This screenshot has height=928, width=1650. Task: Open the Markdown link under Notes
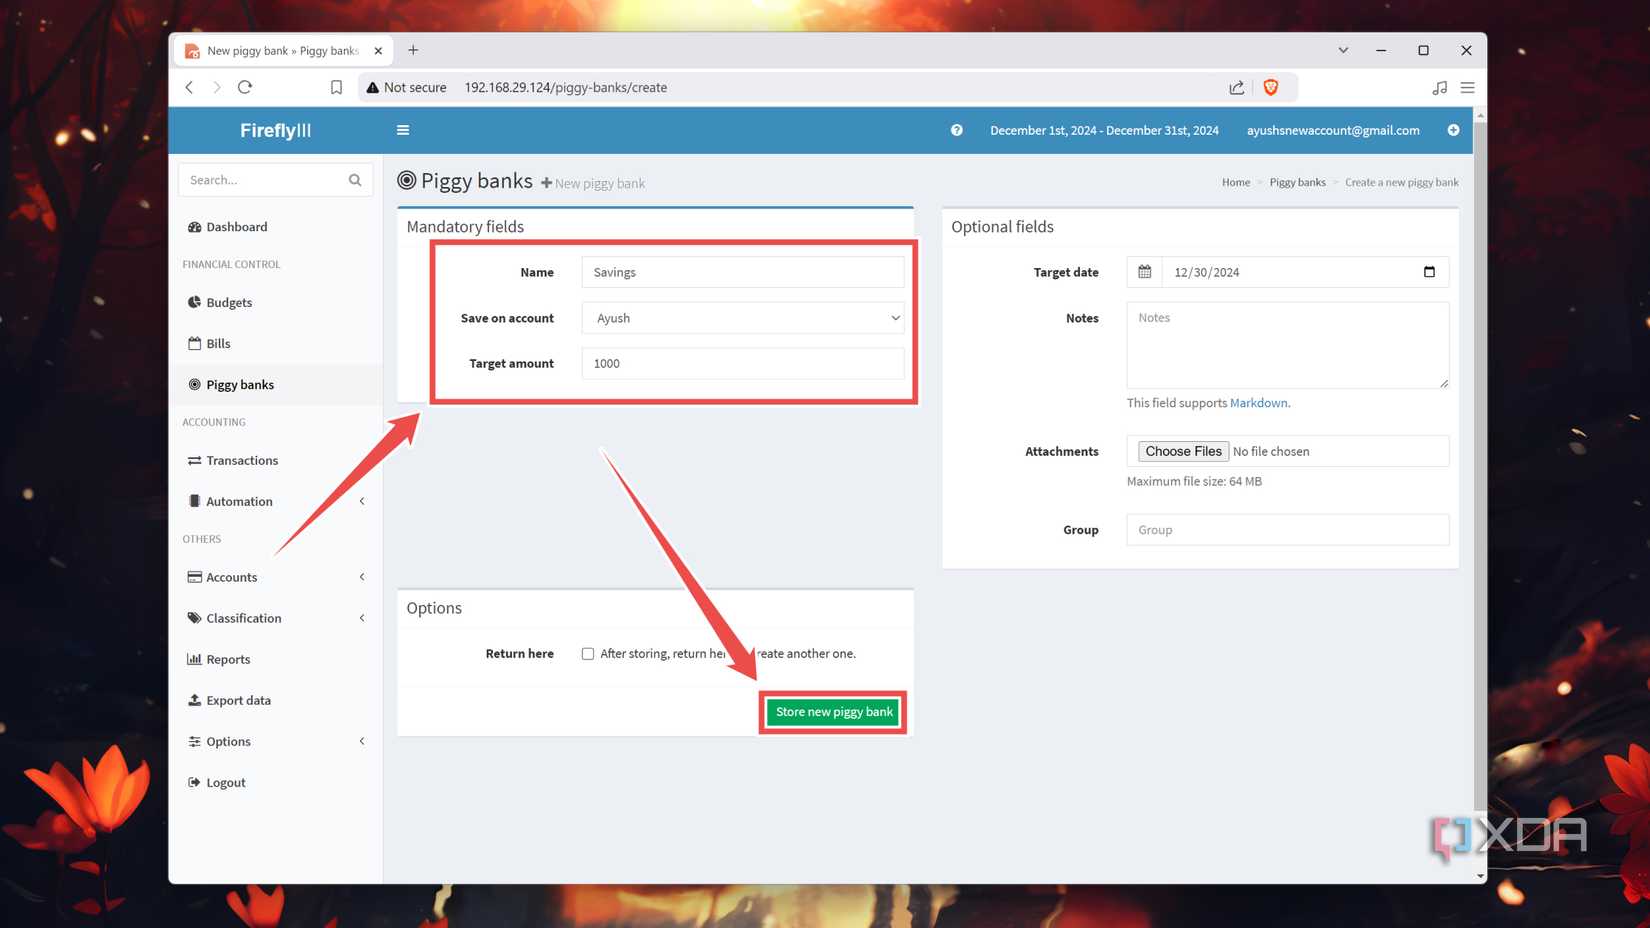1258,402
